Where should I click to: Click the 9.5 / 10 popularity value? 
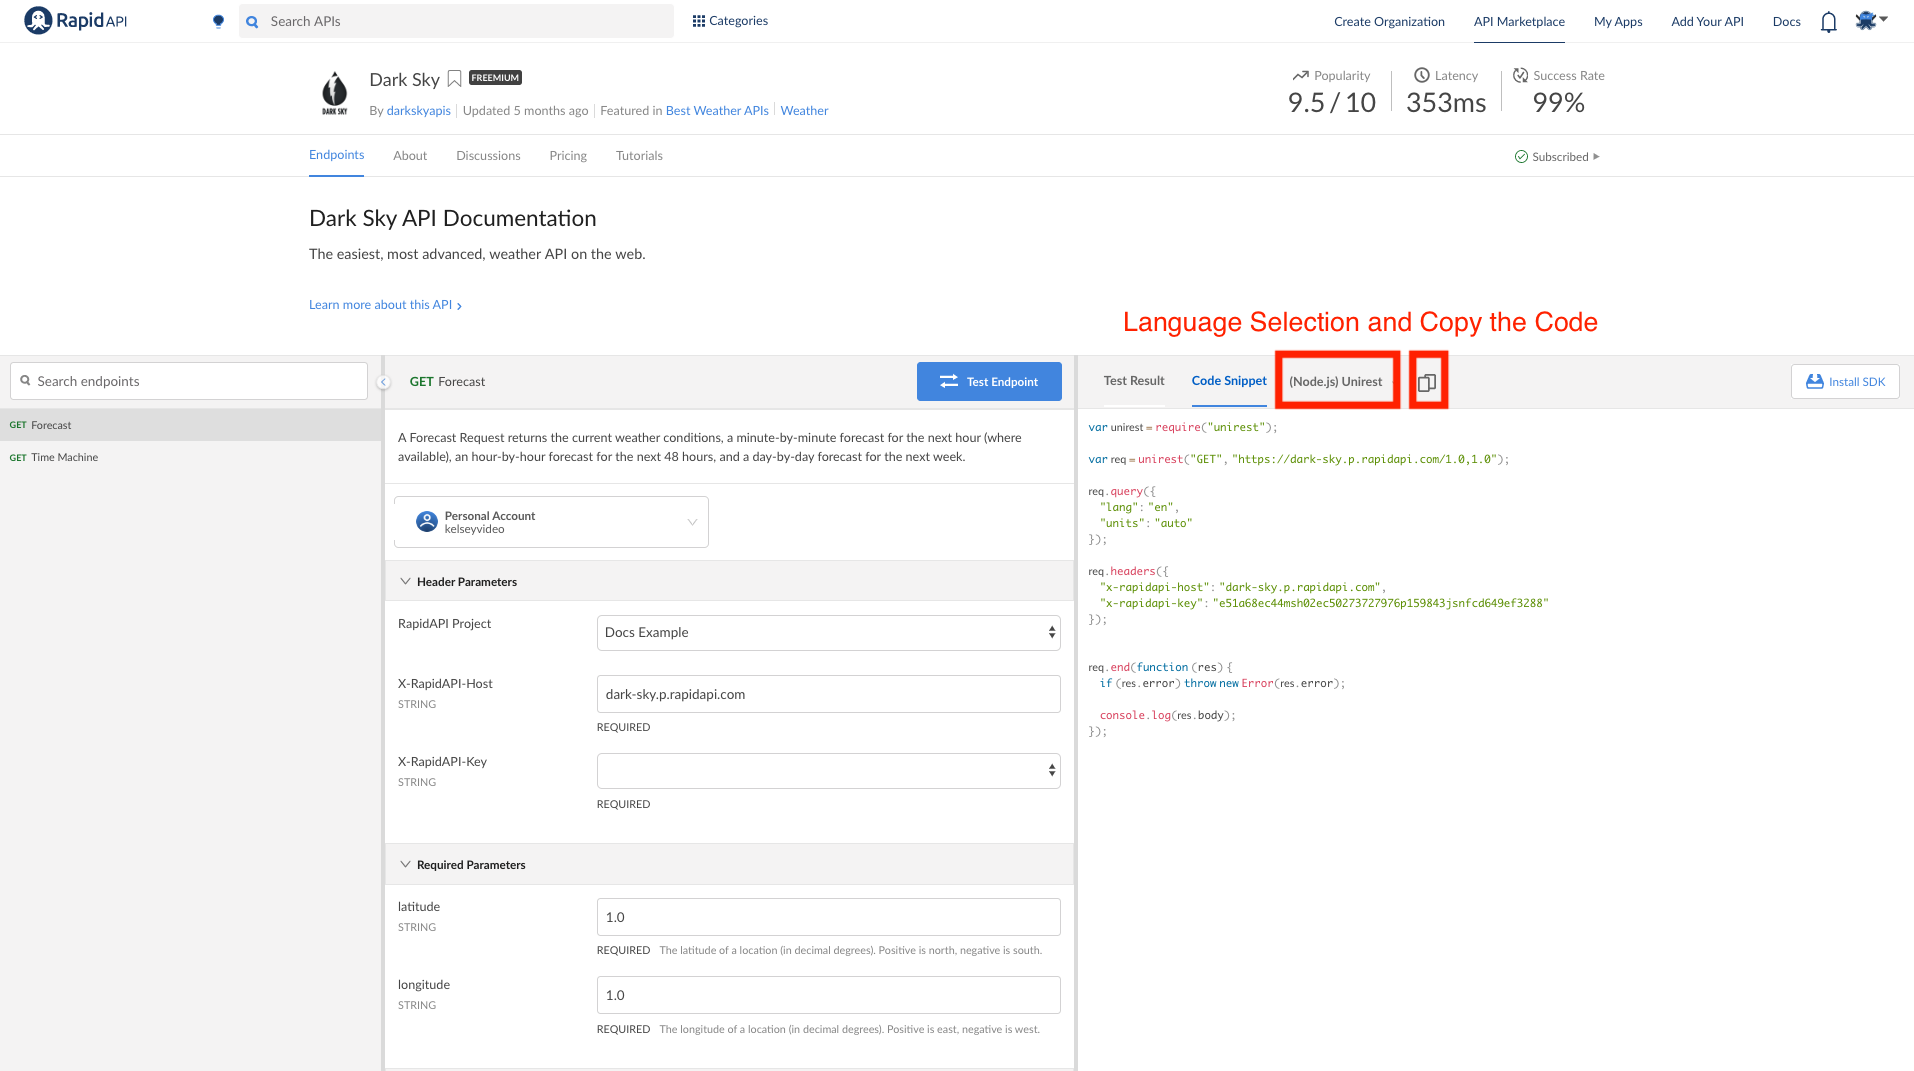[1332, 102]
